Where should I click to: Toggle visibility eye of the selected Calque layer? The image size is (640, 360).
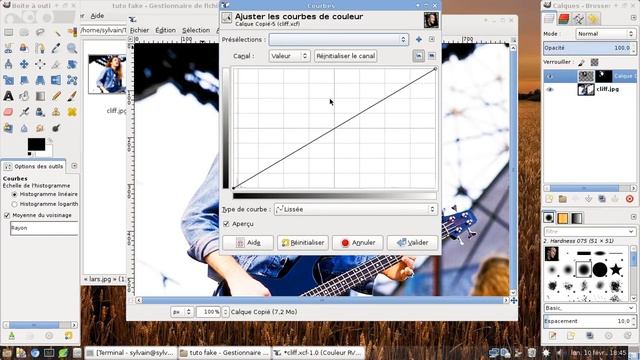click(550, 76)
